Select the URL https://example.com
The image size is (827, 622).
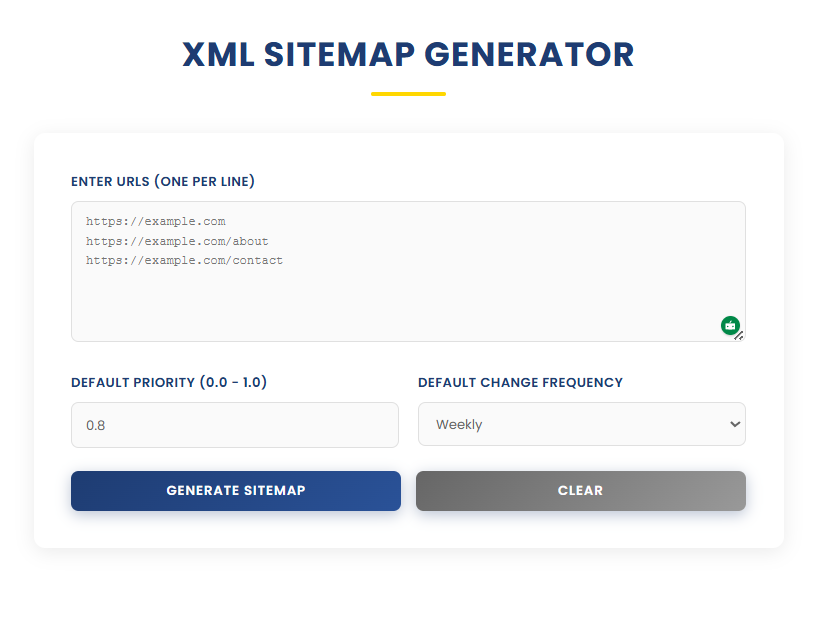tap(155, 221)
